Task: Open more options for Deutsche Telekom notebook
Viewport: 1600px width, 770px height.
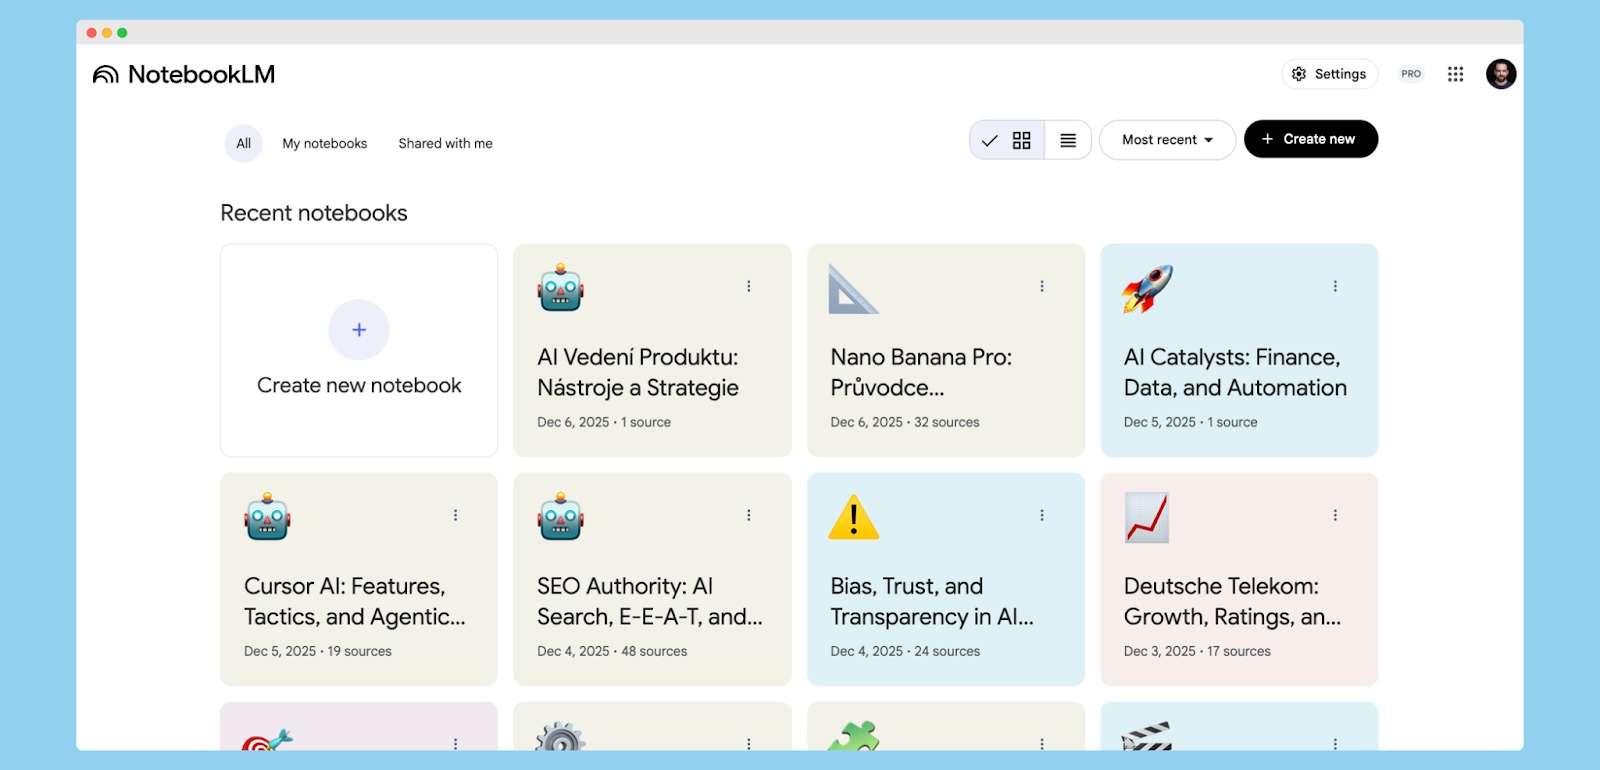Action: 1334,515
